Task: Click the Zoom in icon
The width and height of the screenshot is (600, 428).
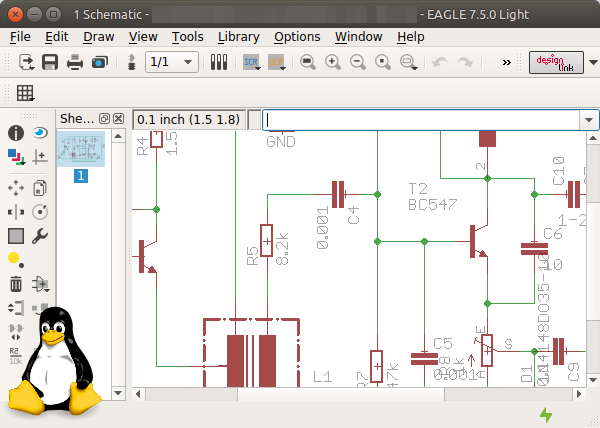Action: tap(333, 62)
